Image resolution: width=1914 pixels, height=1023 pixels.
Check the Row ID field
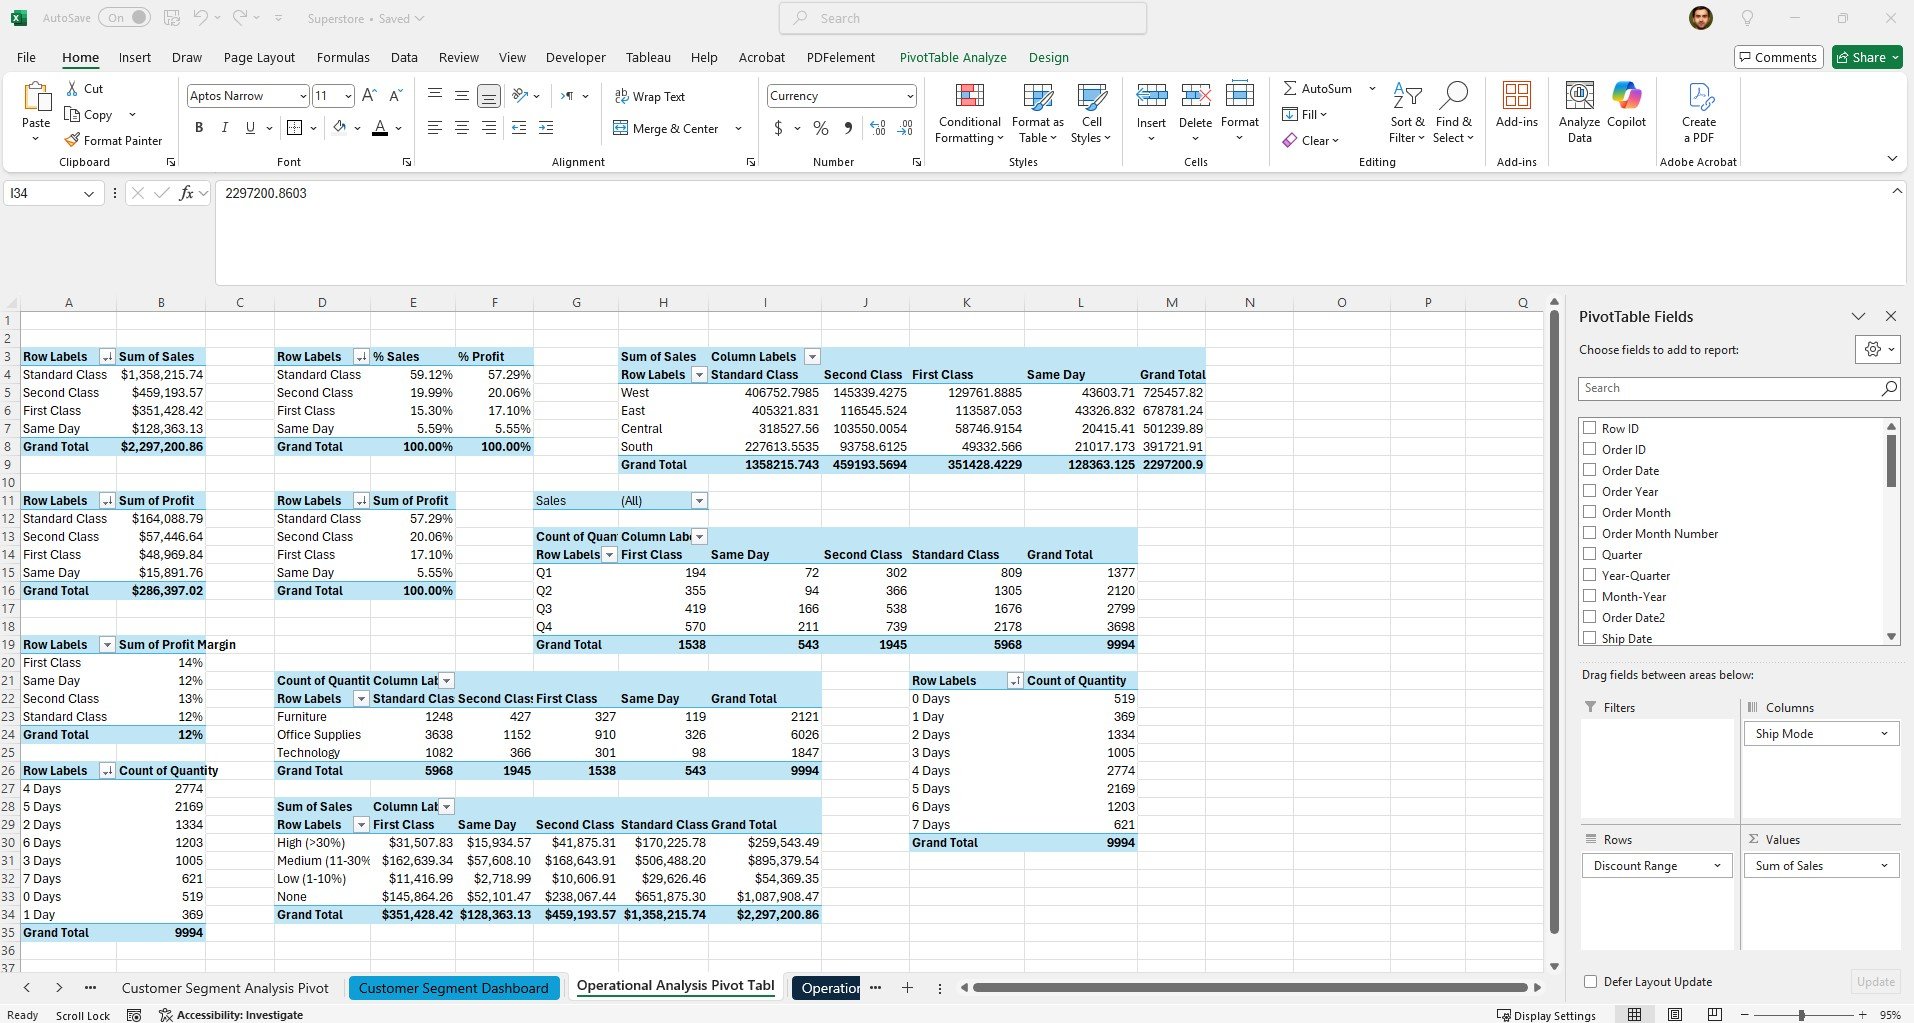pyautogui.click(x=1589, y=428)
